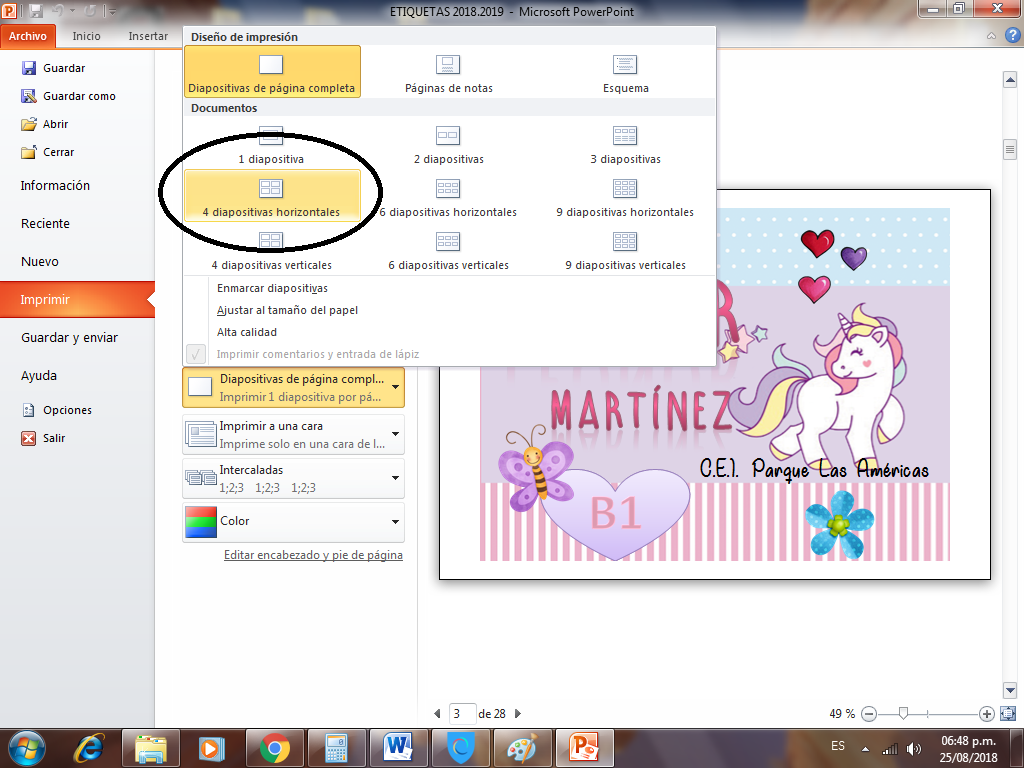
Task: Select 4 diapositivas horizontales layout
Action: pos(272,196)
